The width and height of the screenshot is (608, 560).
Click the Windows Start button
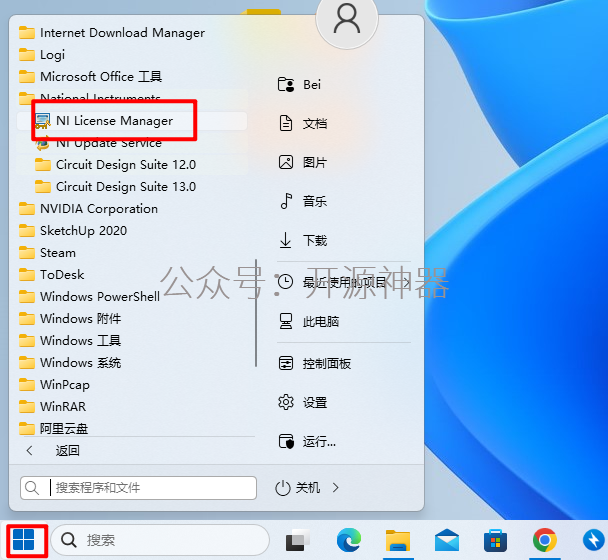pyautogui.click(x=24, y=539)
